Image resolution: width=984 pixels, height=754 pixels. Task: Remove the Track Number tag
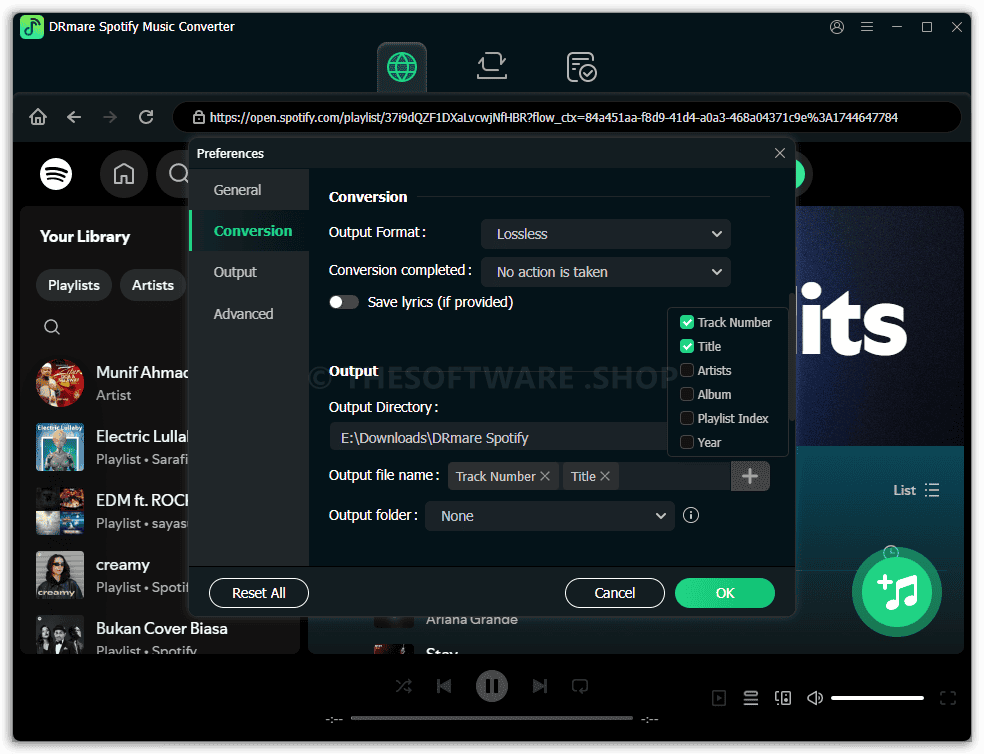coord(545,477)
